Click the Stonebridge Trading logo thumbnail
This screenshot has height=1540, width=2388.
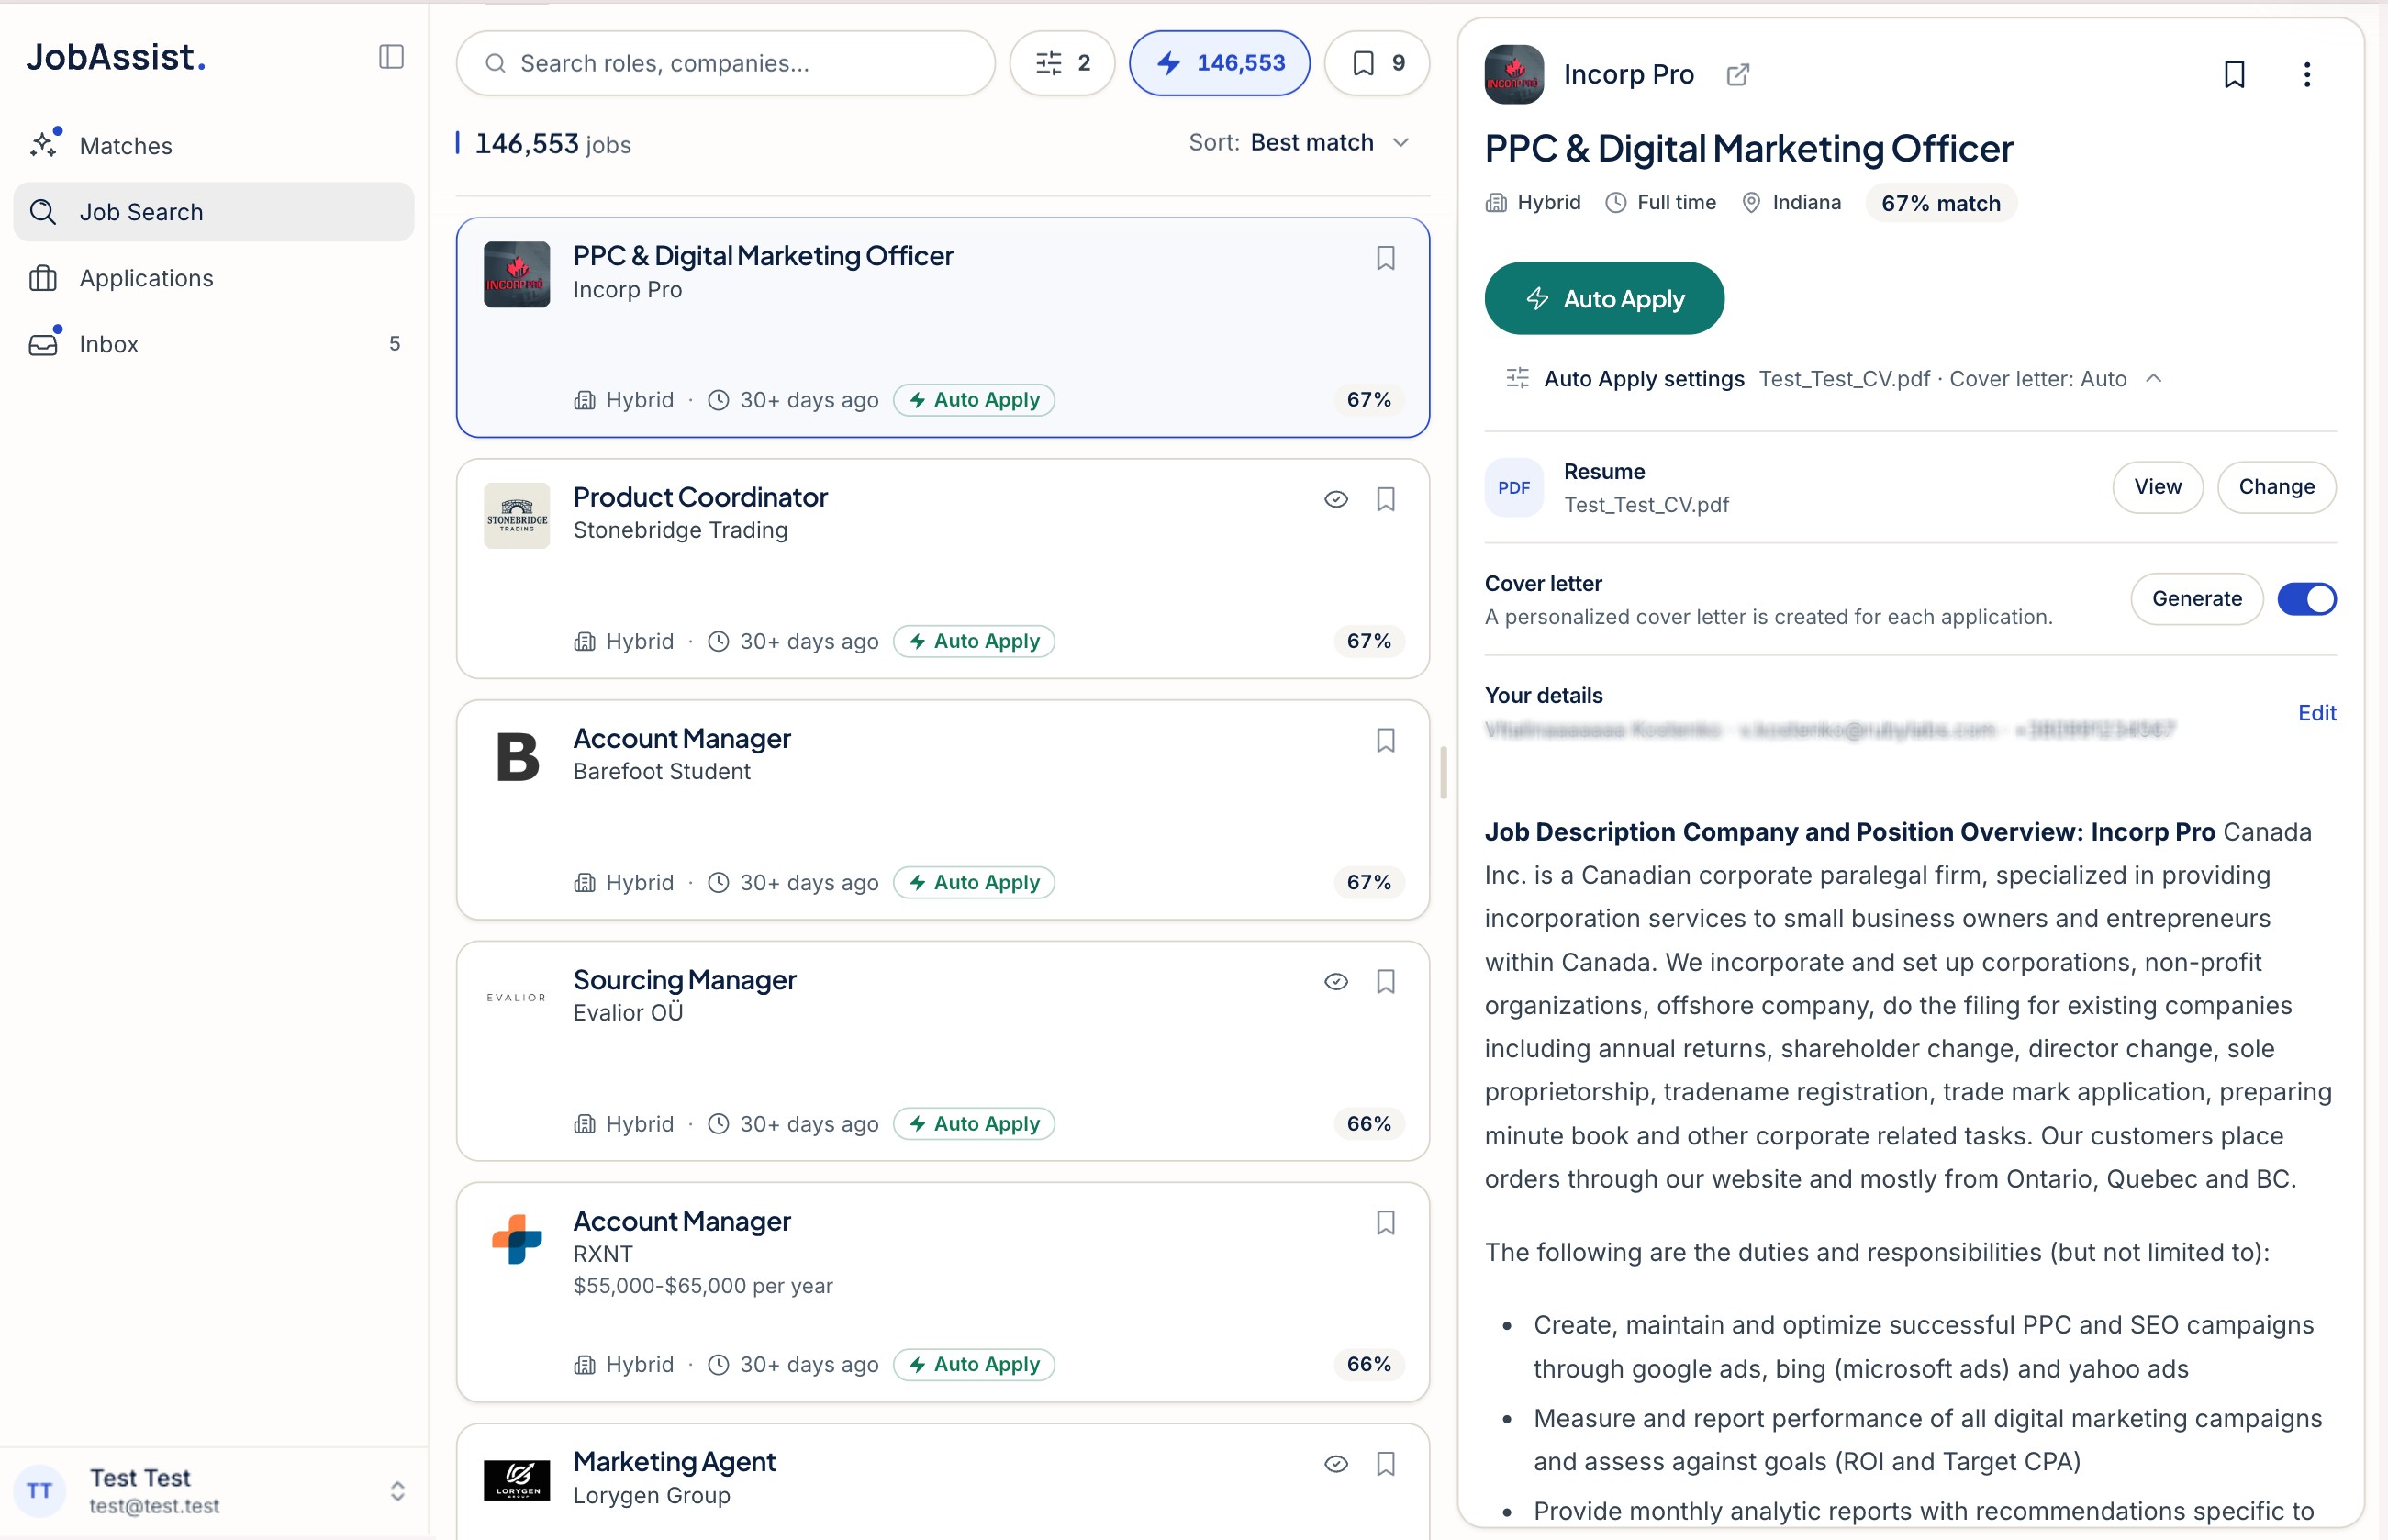click(517, 516)
